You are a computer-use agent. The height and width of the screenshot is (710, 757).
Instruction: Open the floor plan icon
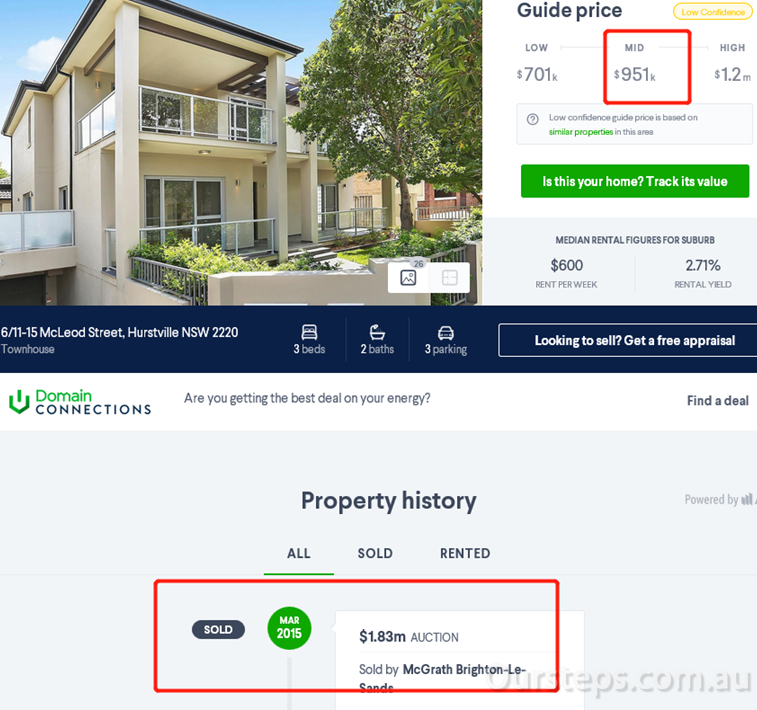click(x=449, y=278)
